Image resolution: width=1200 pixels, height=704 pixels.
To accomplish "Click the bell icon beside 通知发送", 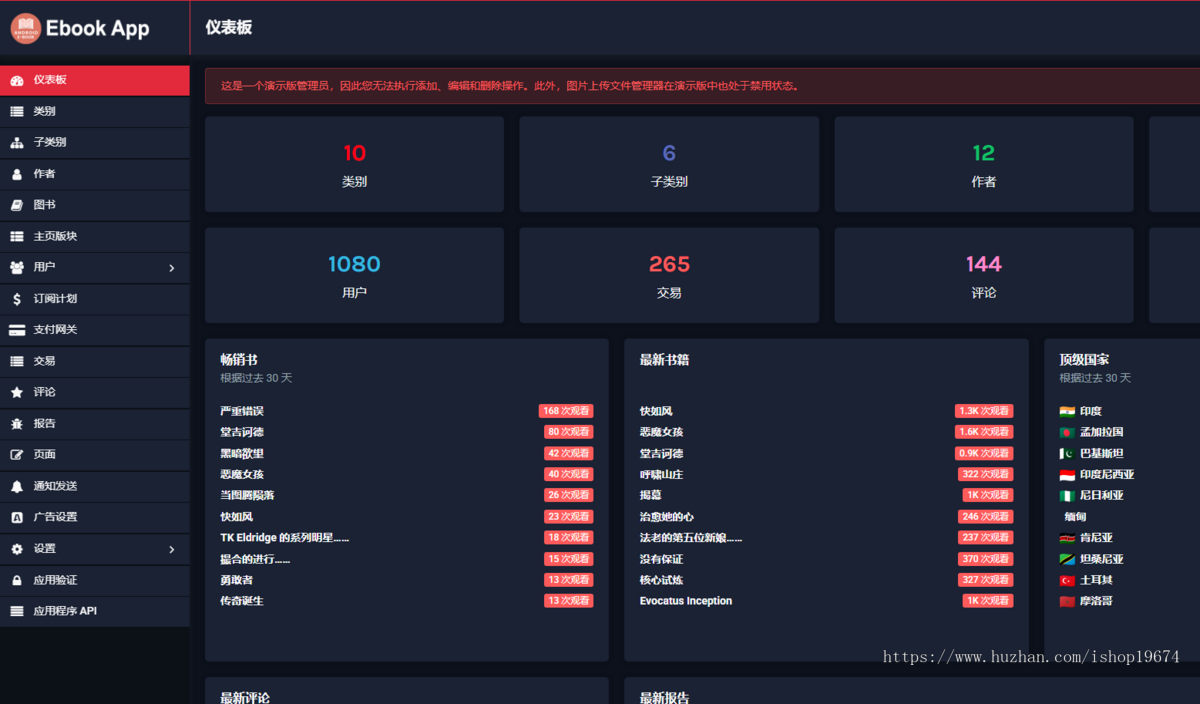I will (x=16, y=486).
